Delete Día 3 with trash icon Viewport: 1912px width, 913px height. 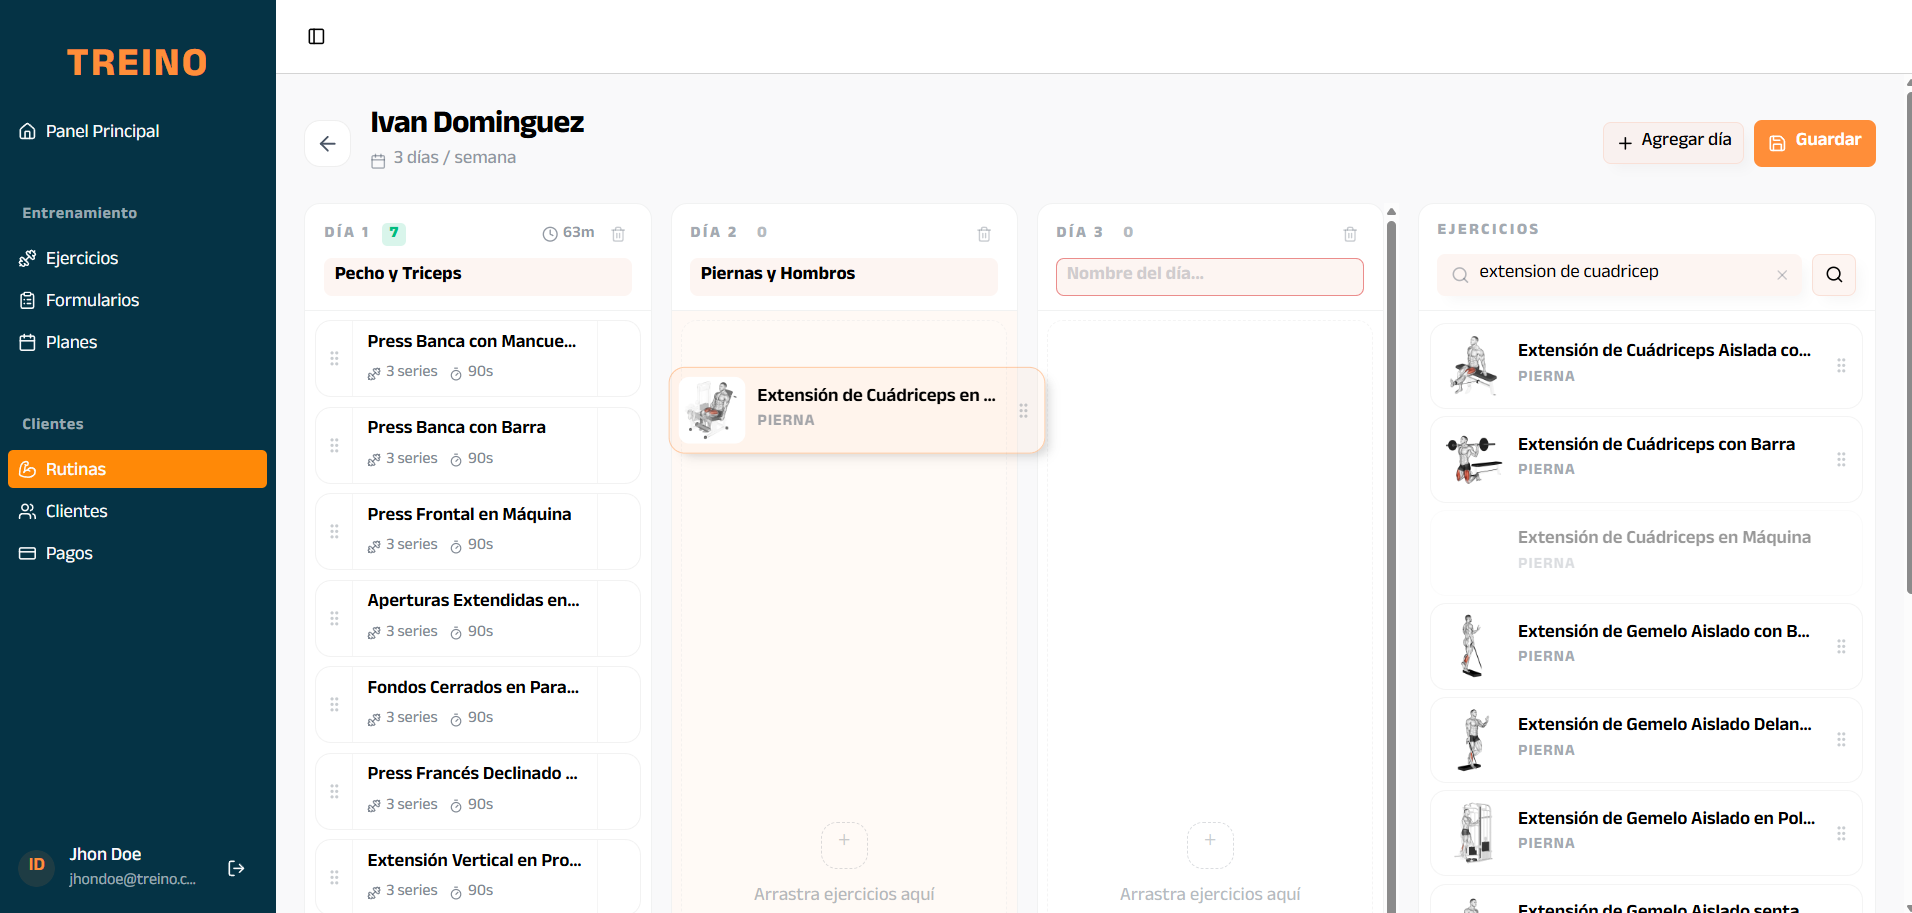tap(1350, 234)
